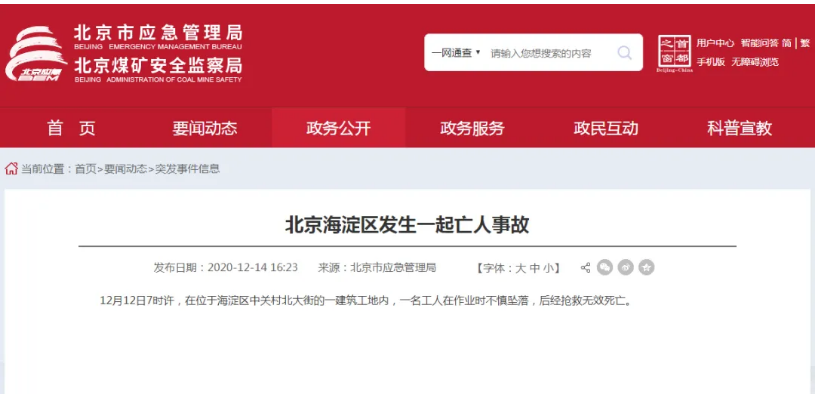Click the 无障碍浏览 accessibility link
Screen dimensions: 819x418
754,62
